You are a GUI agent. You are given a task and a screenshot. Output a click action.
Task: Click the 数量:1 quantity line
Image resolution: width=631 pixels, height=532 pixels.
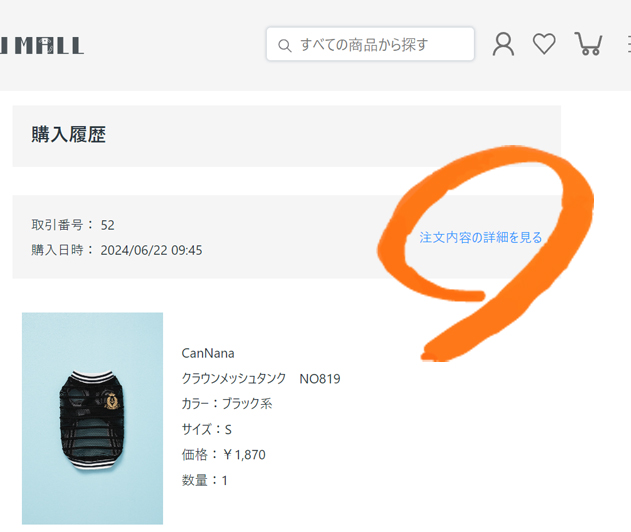click(204, 480)
